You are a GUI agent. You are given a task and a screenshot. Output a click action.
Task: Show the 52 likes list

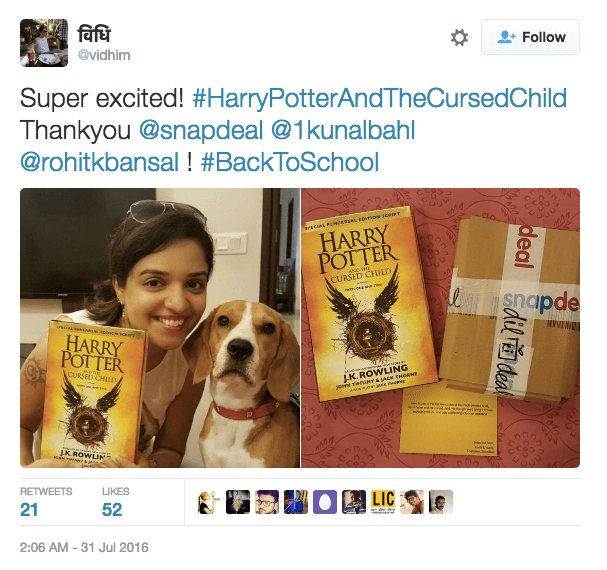[116, 502]
